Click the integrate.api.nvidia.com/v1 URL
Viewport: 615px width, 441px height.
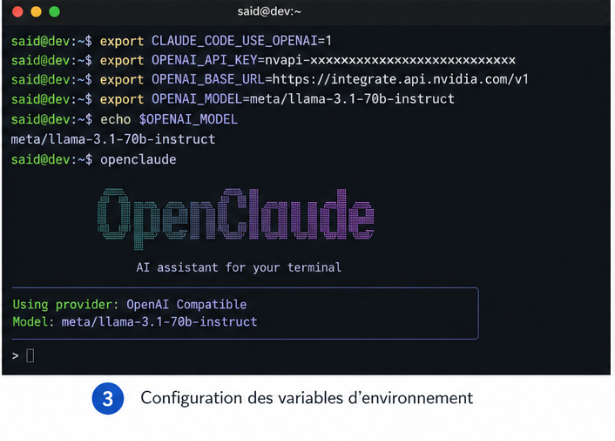(400, 80)
